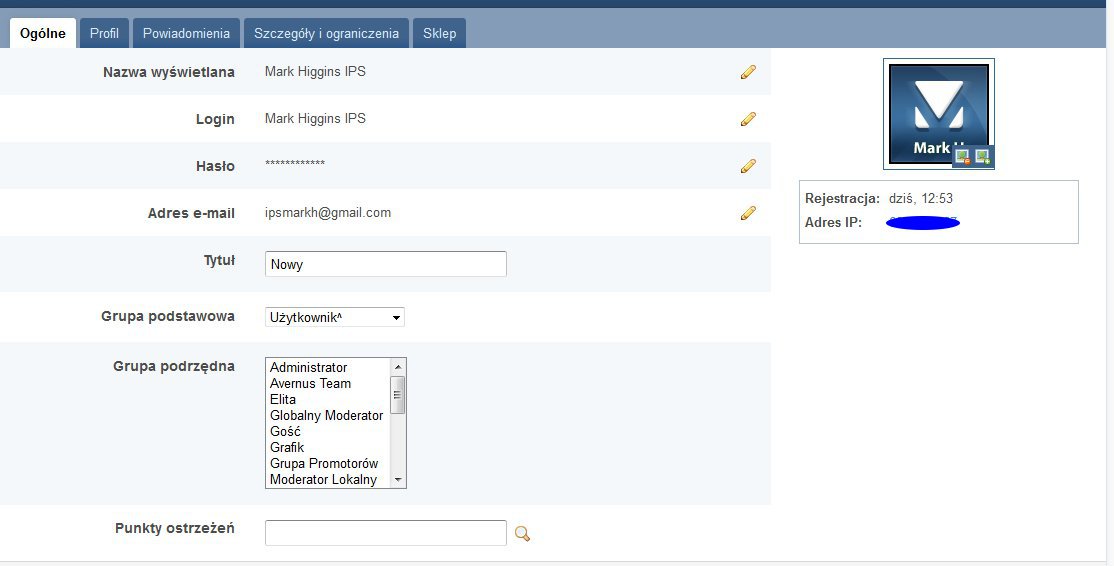The height and width of the screenshot is (566, 1114).
Task: Select Globalny Moderator in the group list
Action: click(x=326, y=415)
